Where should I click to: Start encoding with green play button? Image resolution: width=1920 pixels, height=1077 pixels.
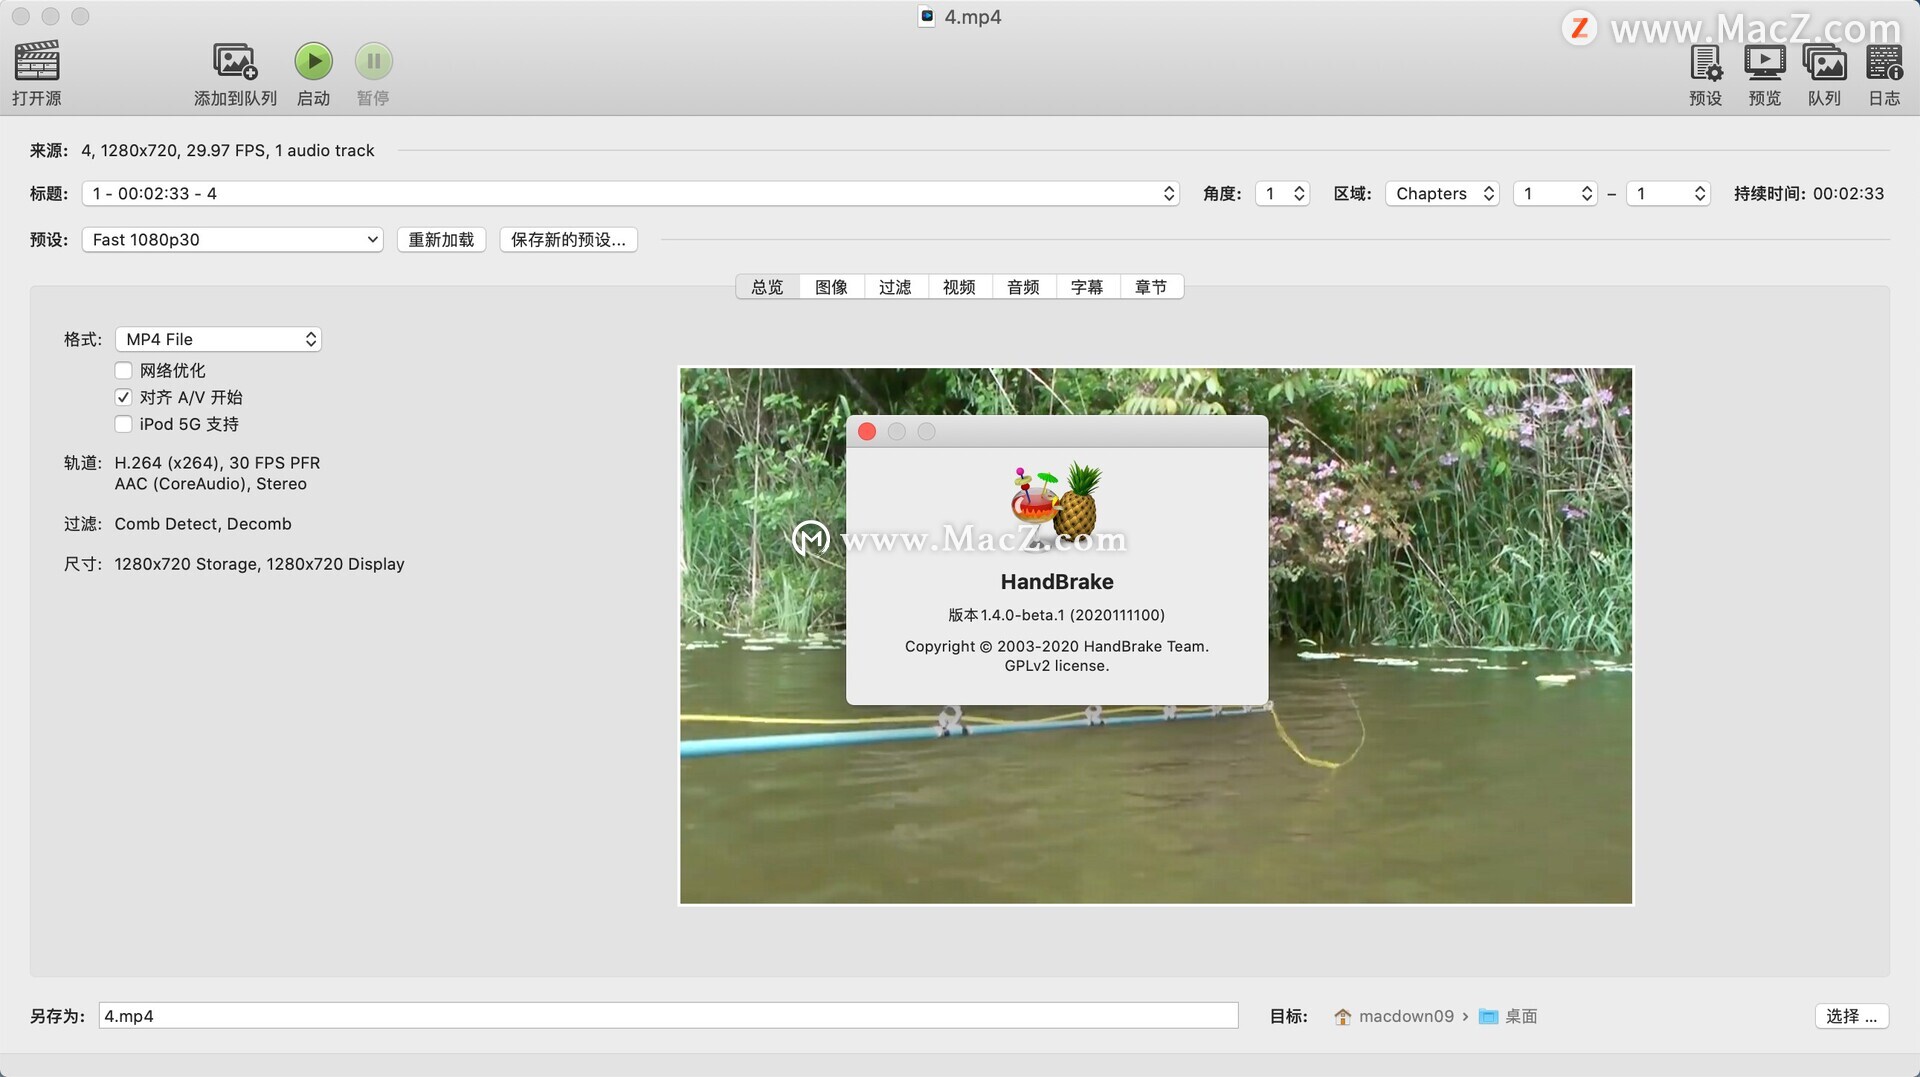click(x=313, y=61)
